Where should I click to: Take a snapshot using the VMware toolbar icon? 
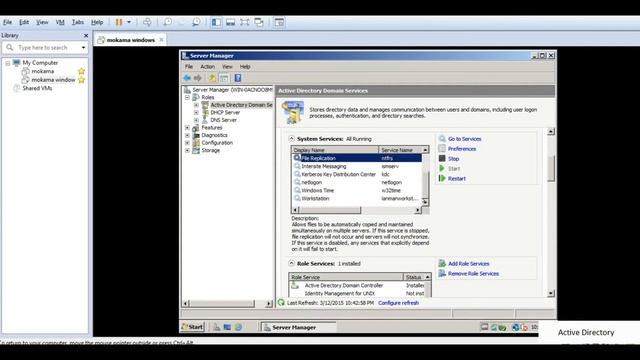[x=168, y=22]
